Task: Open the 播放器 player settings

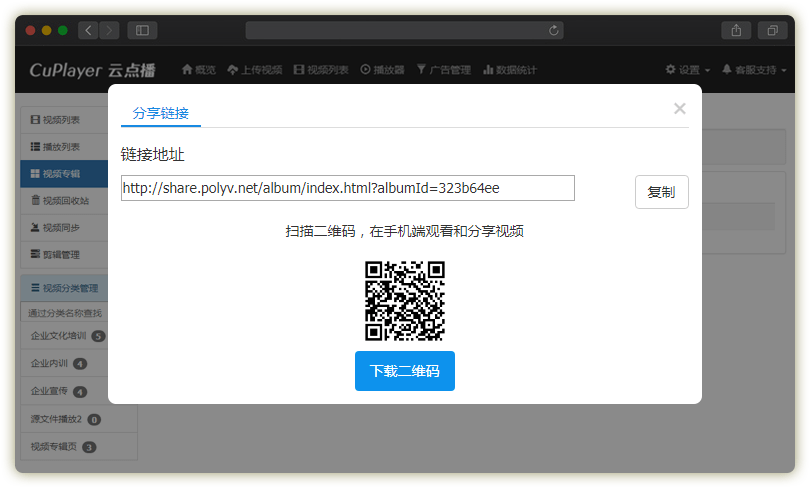Action: pyautogui.click(x=382, y=70)
